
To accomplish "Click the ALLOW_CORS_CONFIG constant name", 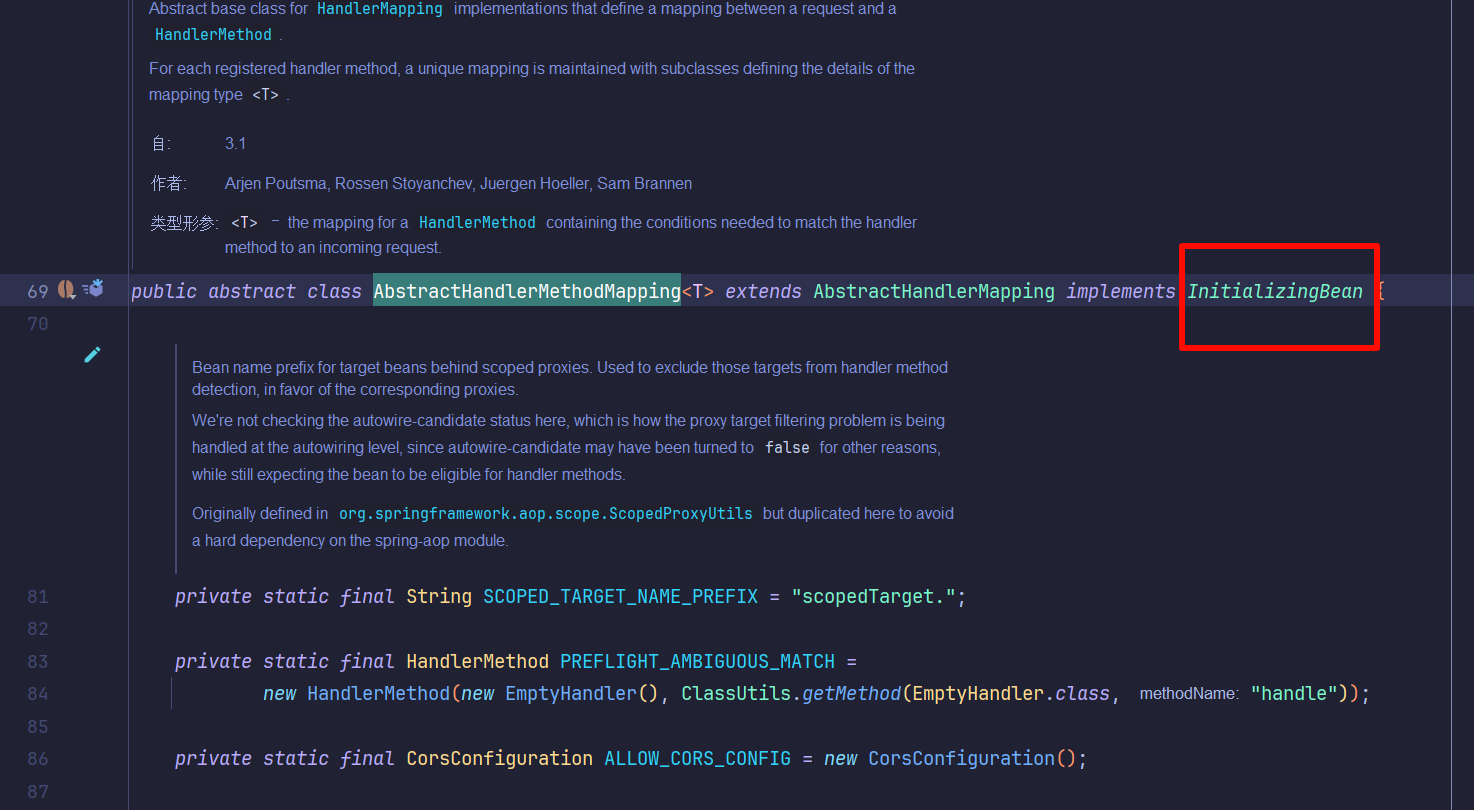I will click(x=697, y=759).
